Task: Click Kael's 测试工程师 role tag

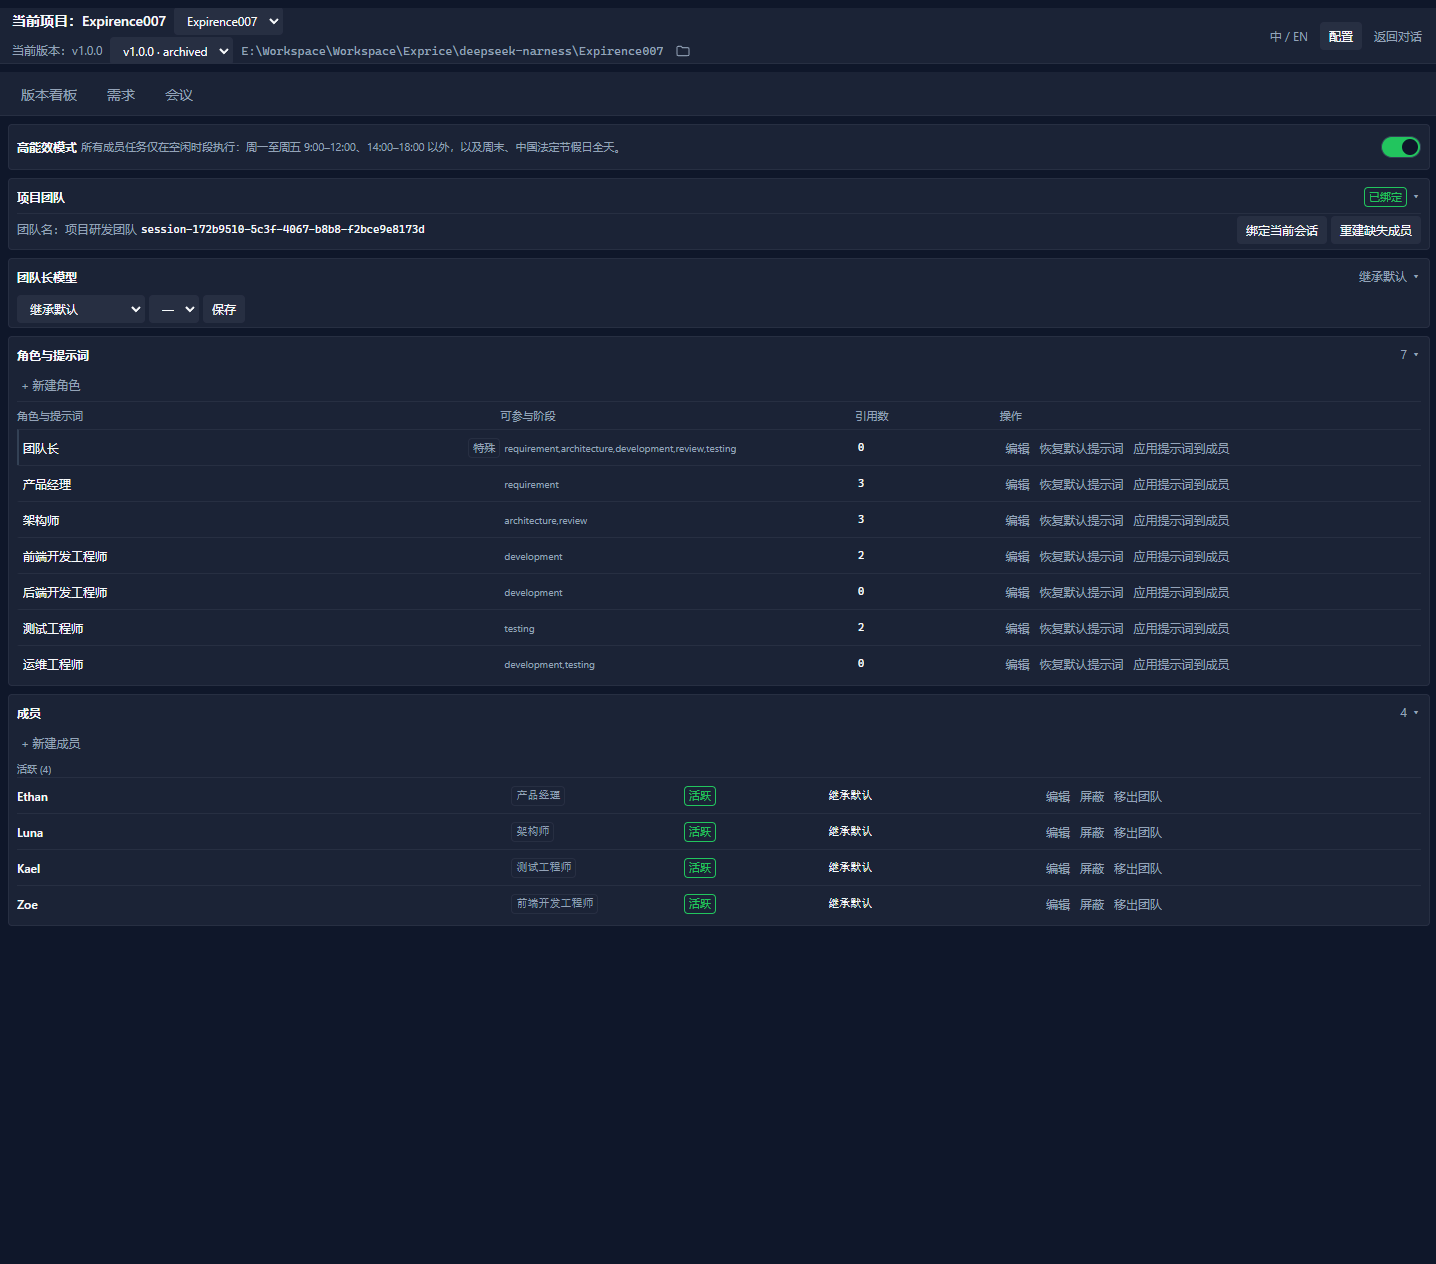Action: [544, 867]
